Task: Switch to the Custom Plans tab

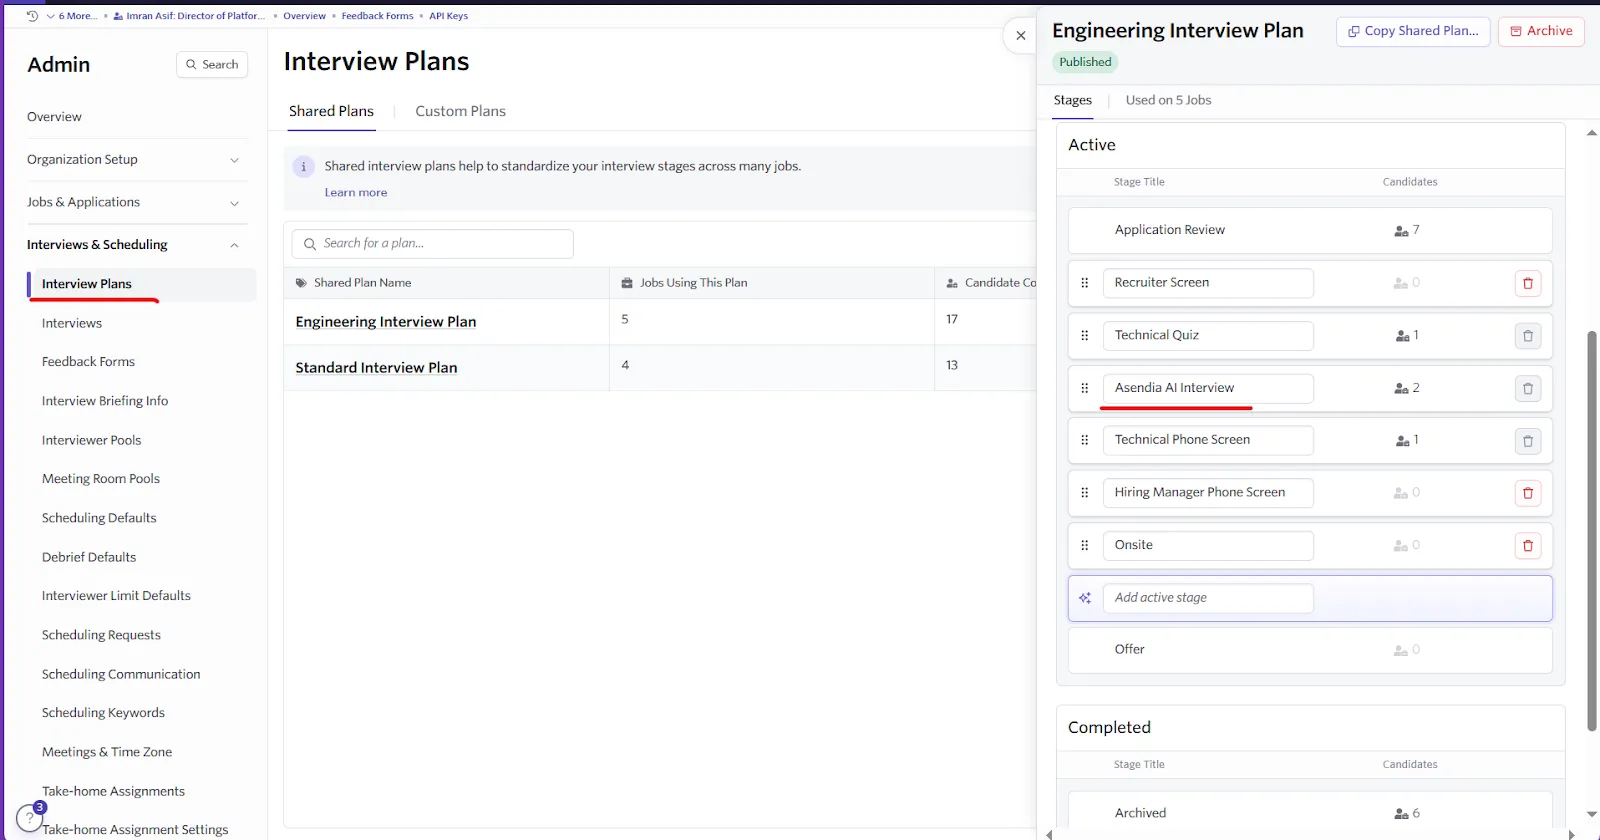Action: 460,111
